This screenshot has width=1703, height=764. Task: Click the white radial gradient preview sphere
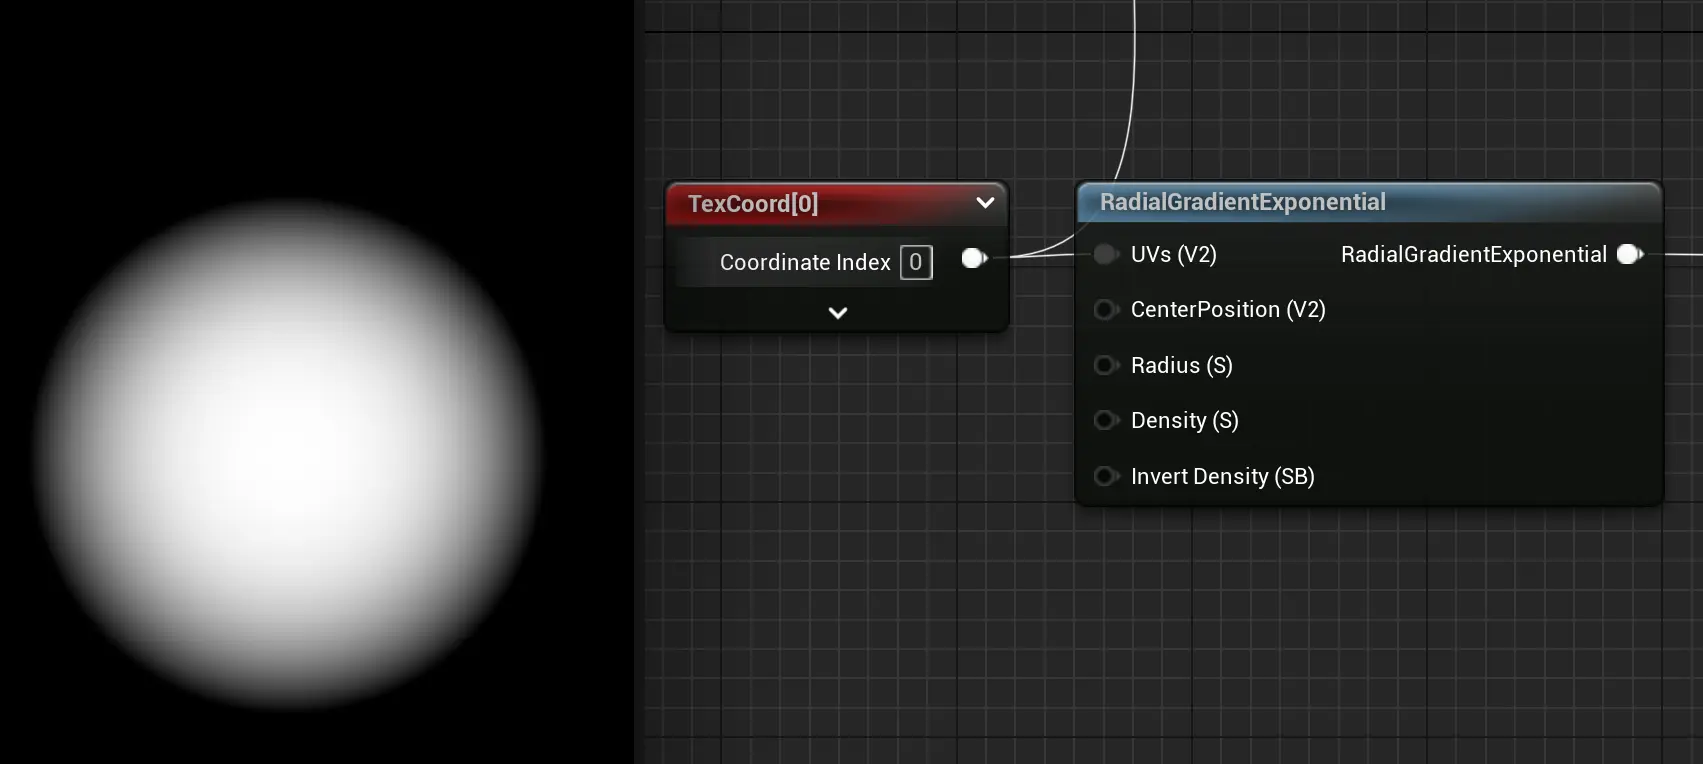(x=290, y=452)
